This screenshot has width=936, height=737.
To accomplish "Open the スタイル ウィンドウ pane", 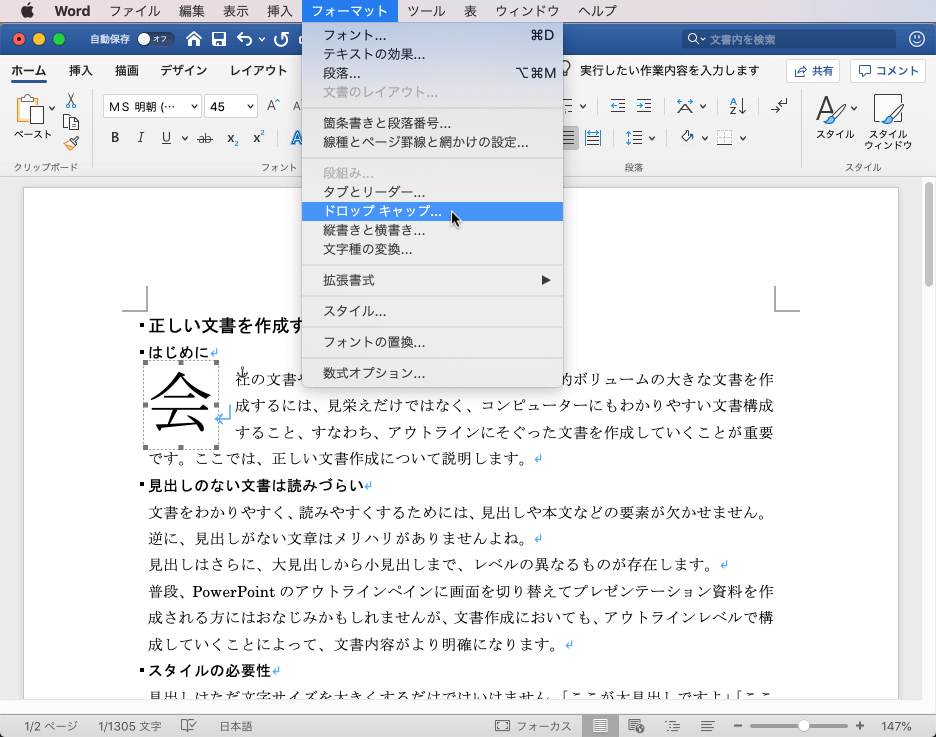I will tap(888, 122).
